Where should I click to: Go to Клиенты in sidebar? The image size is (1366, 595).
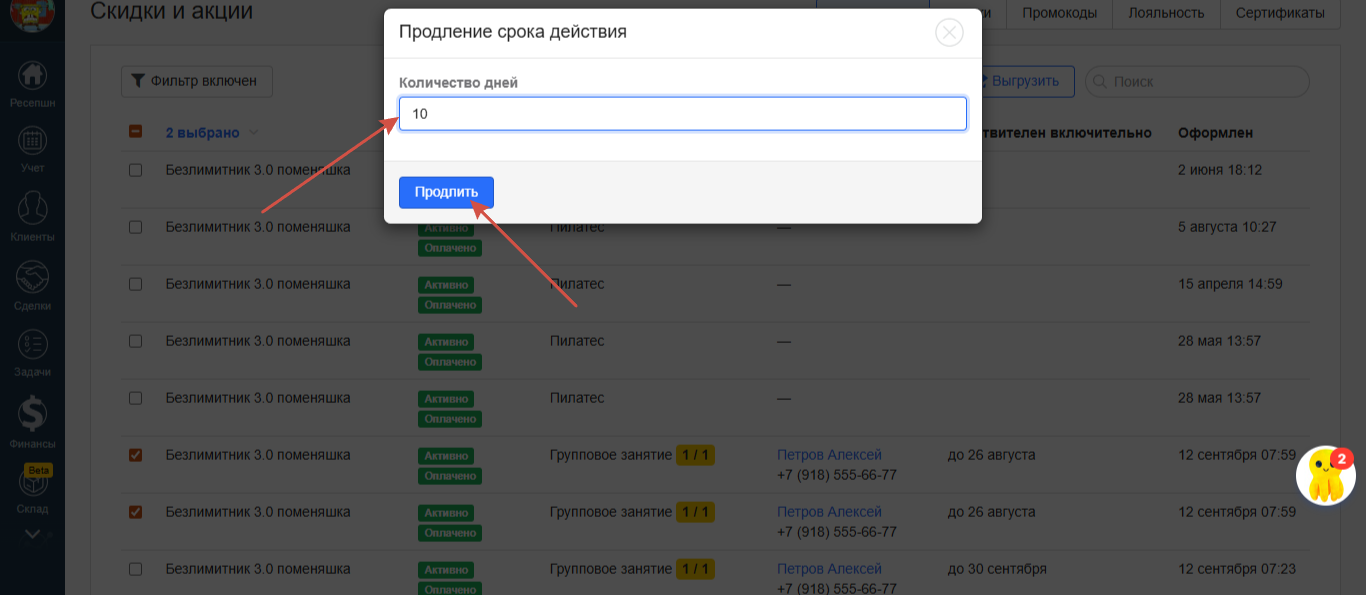(x=32, y=216)
